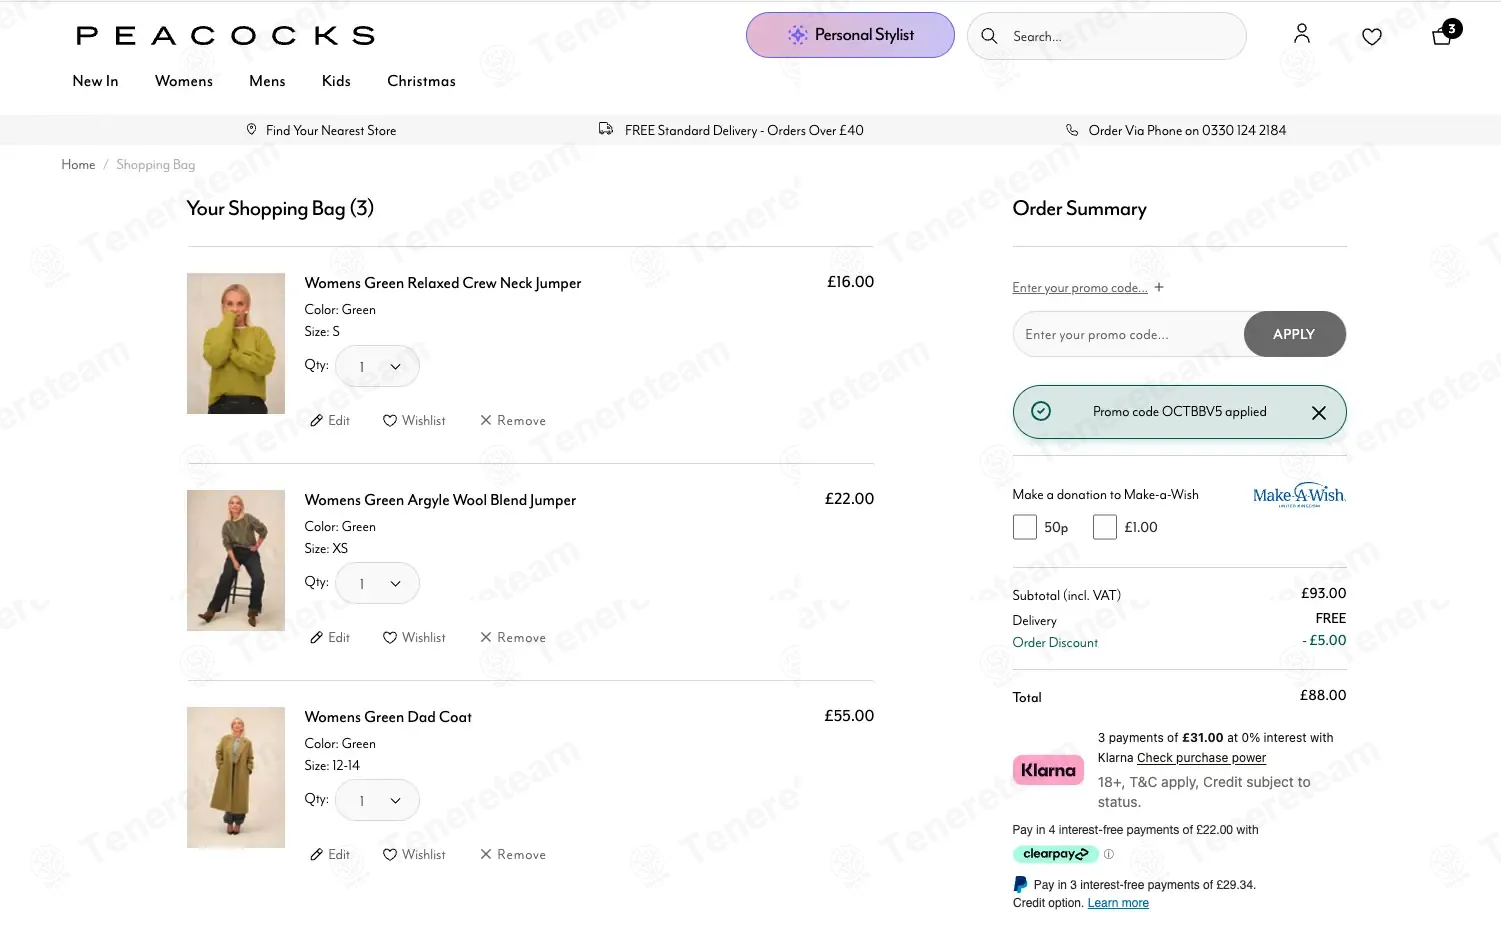The width and height of the screenshot is (1501, 927).
Task: Focus the promo code input field
Action: (x=1129, y=335)
